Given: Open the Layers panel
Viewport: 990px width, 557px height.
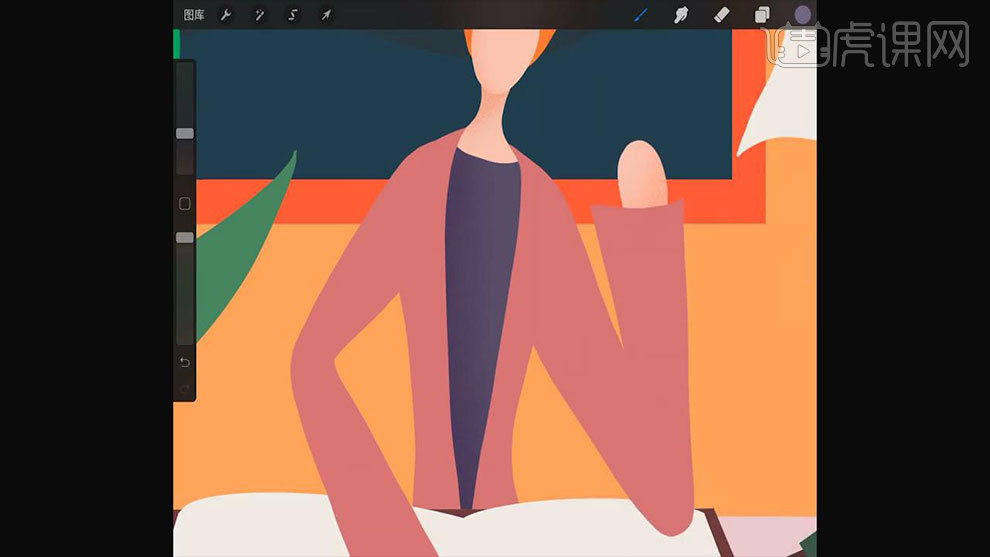Looking at the screenshot, I should 762,15.
